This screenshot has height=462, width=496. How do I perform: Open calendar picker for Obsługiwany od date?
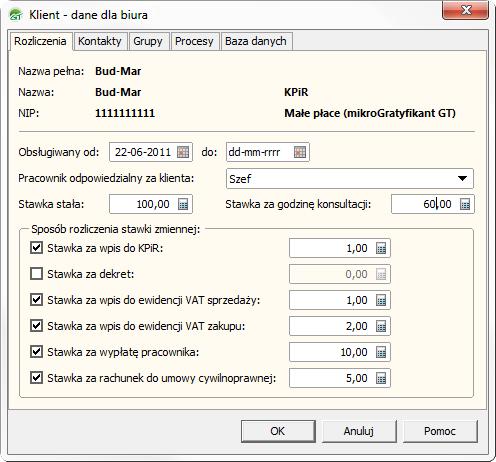click(x=183, y=152)
